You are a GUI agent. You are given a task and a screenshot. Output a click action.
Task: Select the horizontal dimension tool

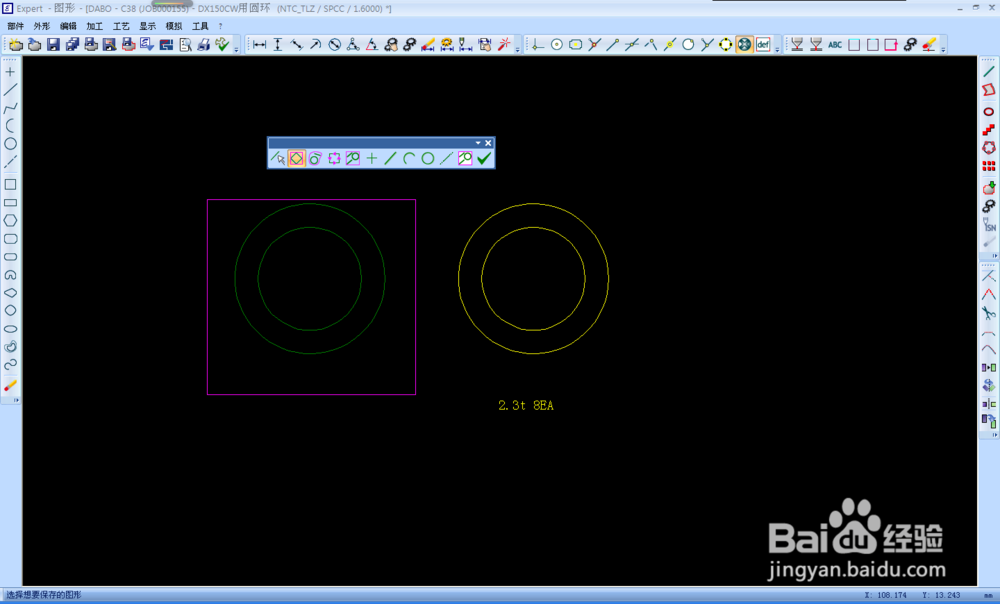(x=260, y=45)
